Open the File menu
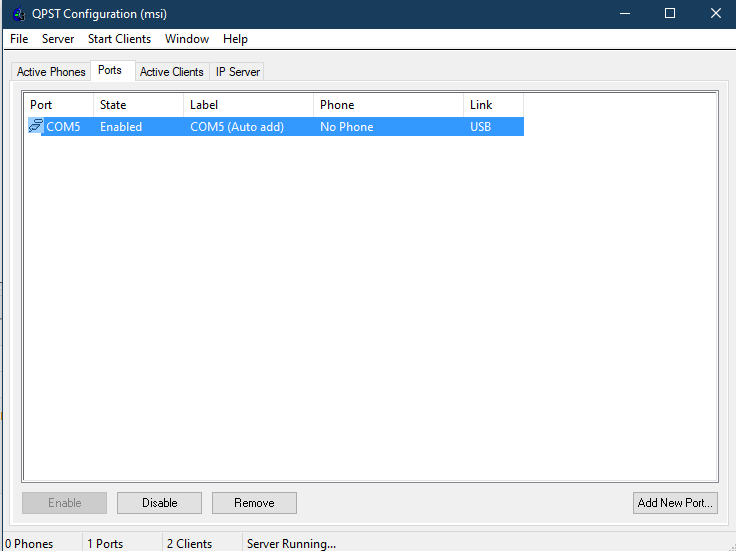The height and width of the screenshot is (551, 736). (19, 39)
